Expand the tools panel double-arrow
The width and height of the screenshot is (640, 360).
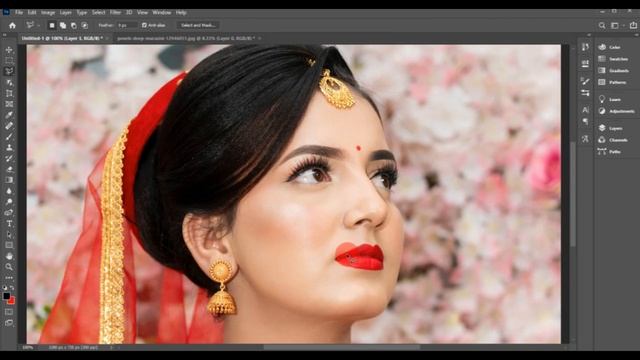(4, 36)
